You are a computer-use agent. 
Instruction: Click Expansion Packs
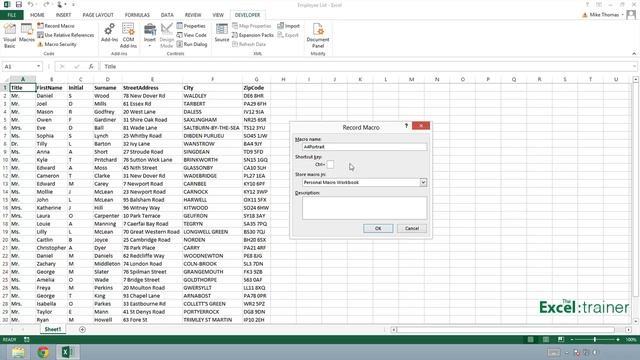(x=253, y=35)
